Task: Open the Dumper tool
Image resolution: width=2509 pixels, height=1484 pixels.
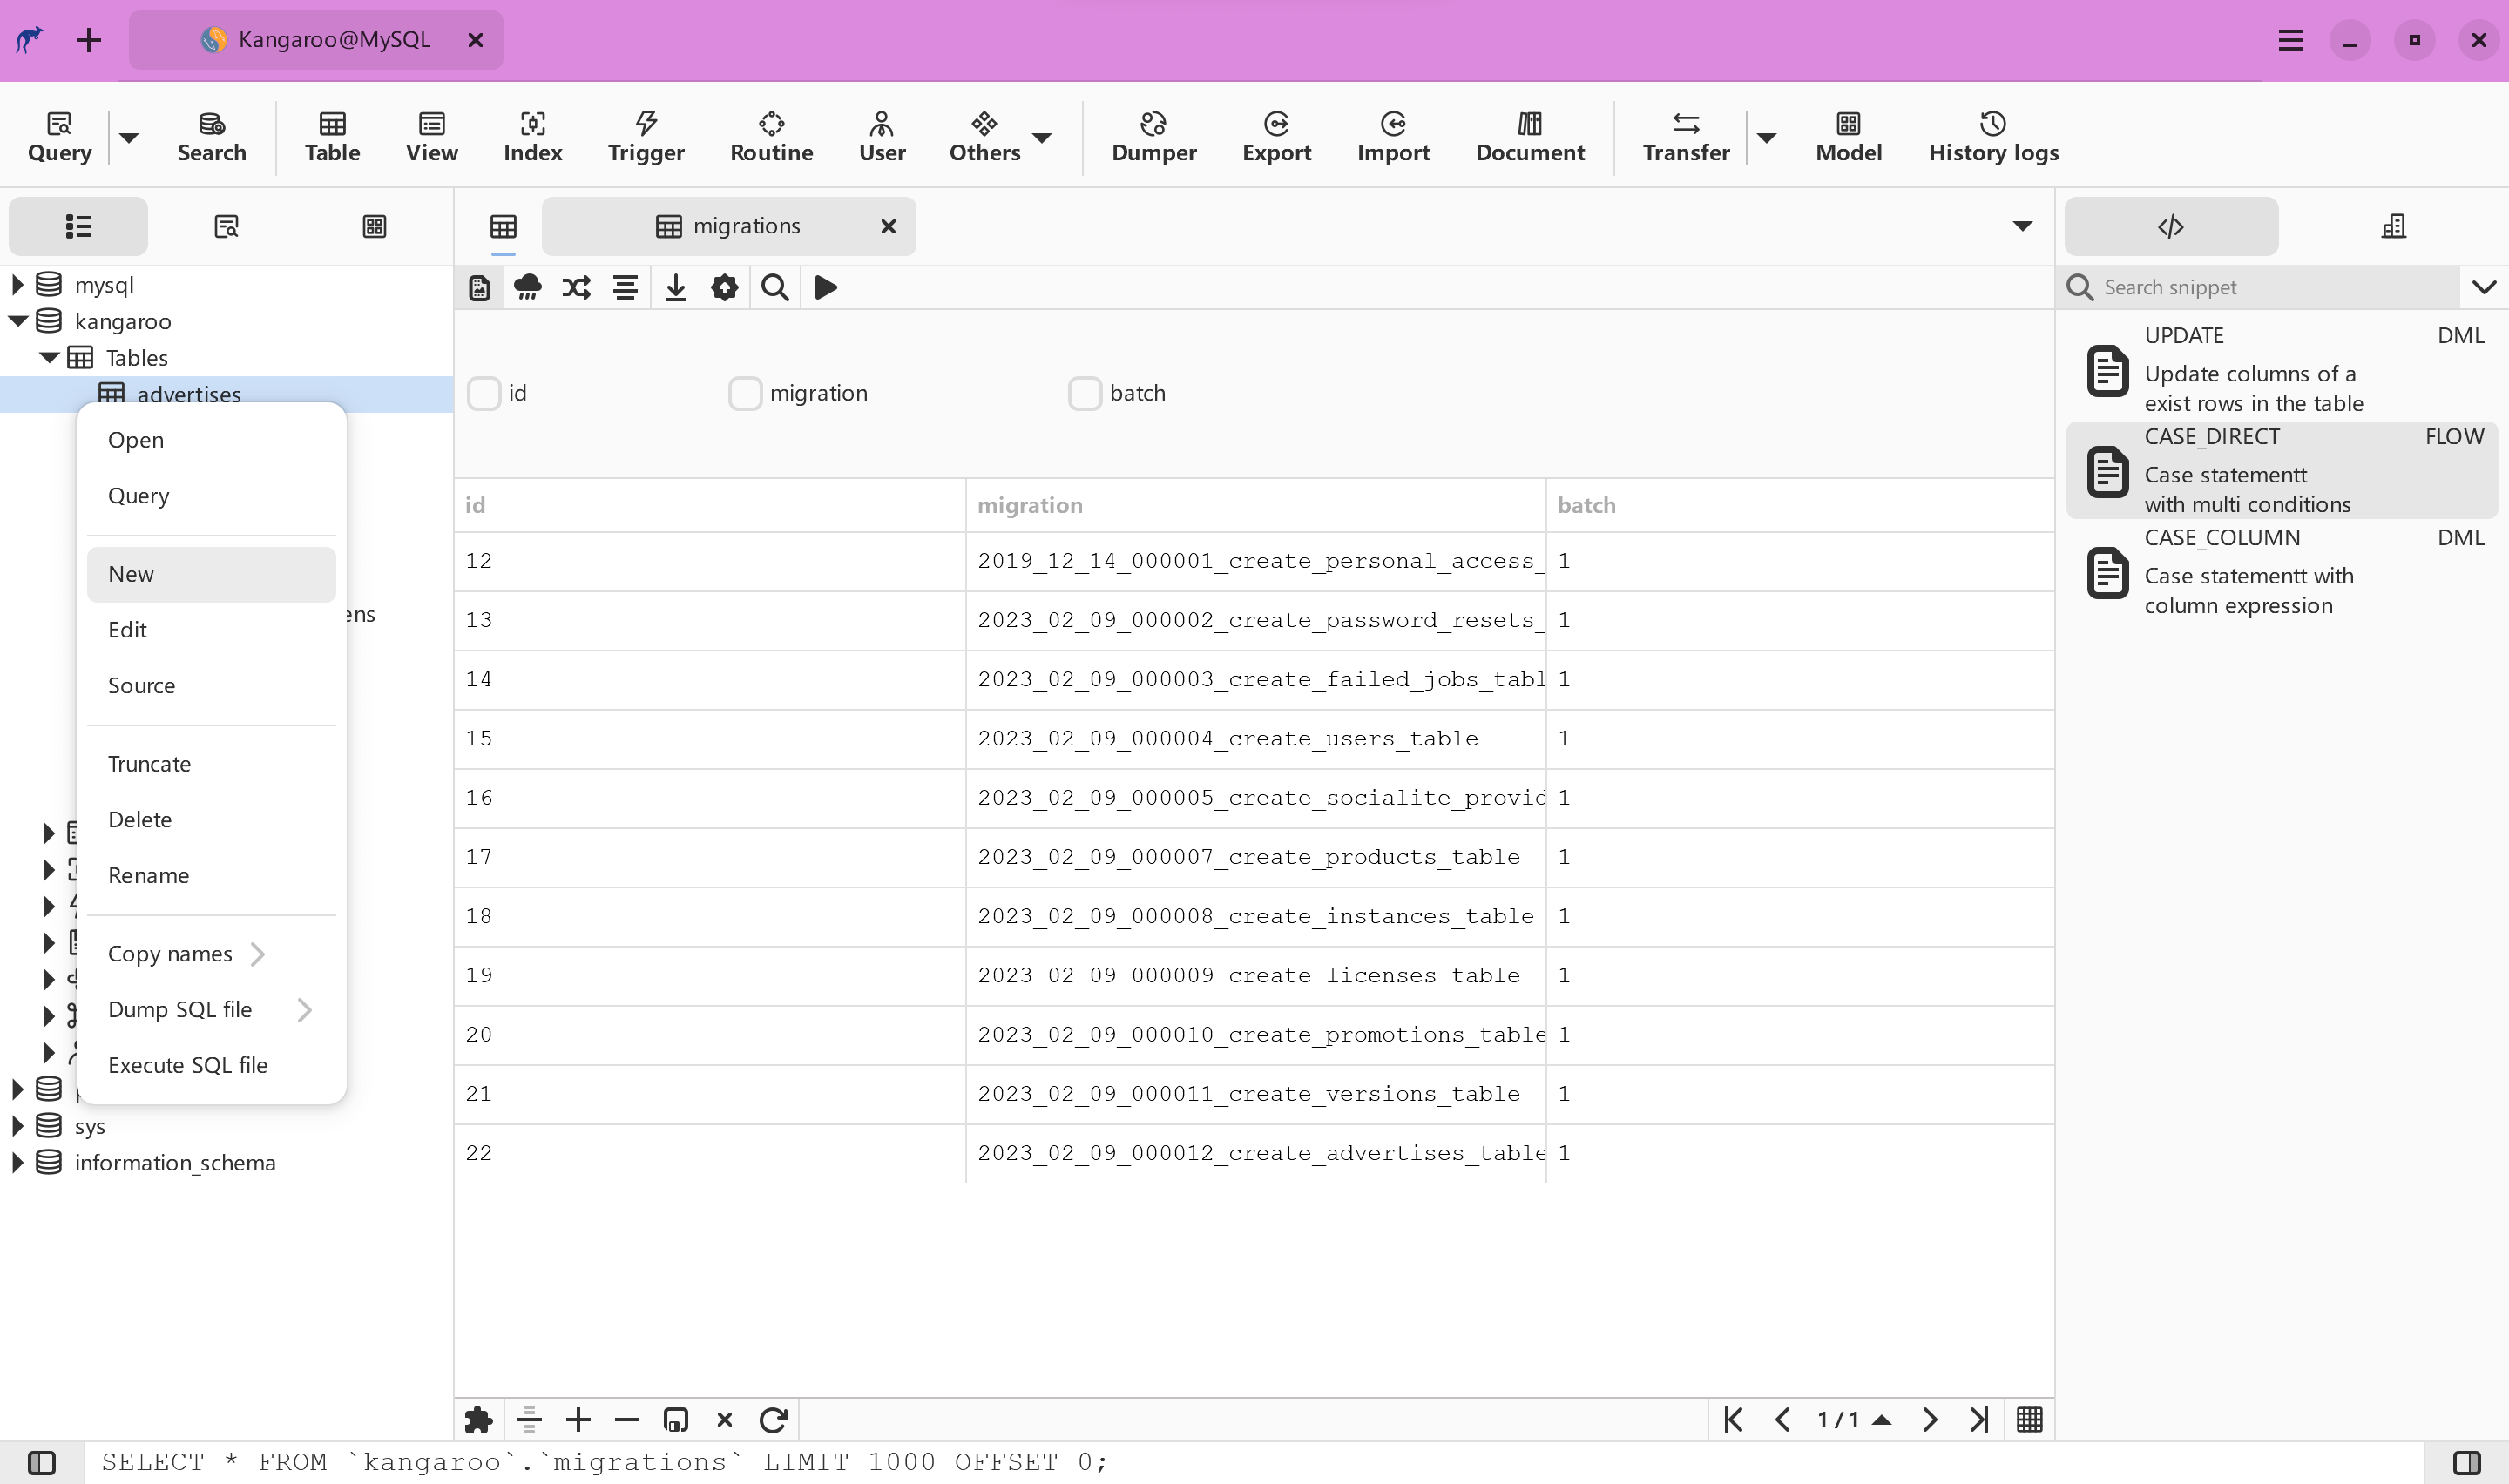Action: tap(1152, 134)
